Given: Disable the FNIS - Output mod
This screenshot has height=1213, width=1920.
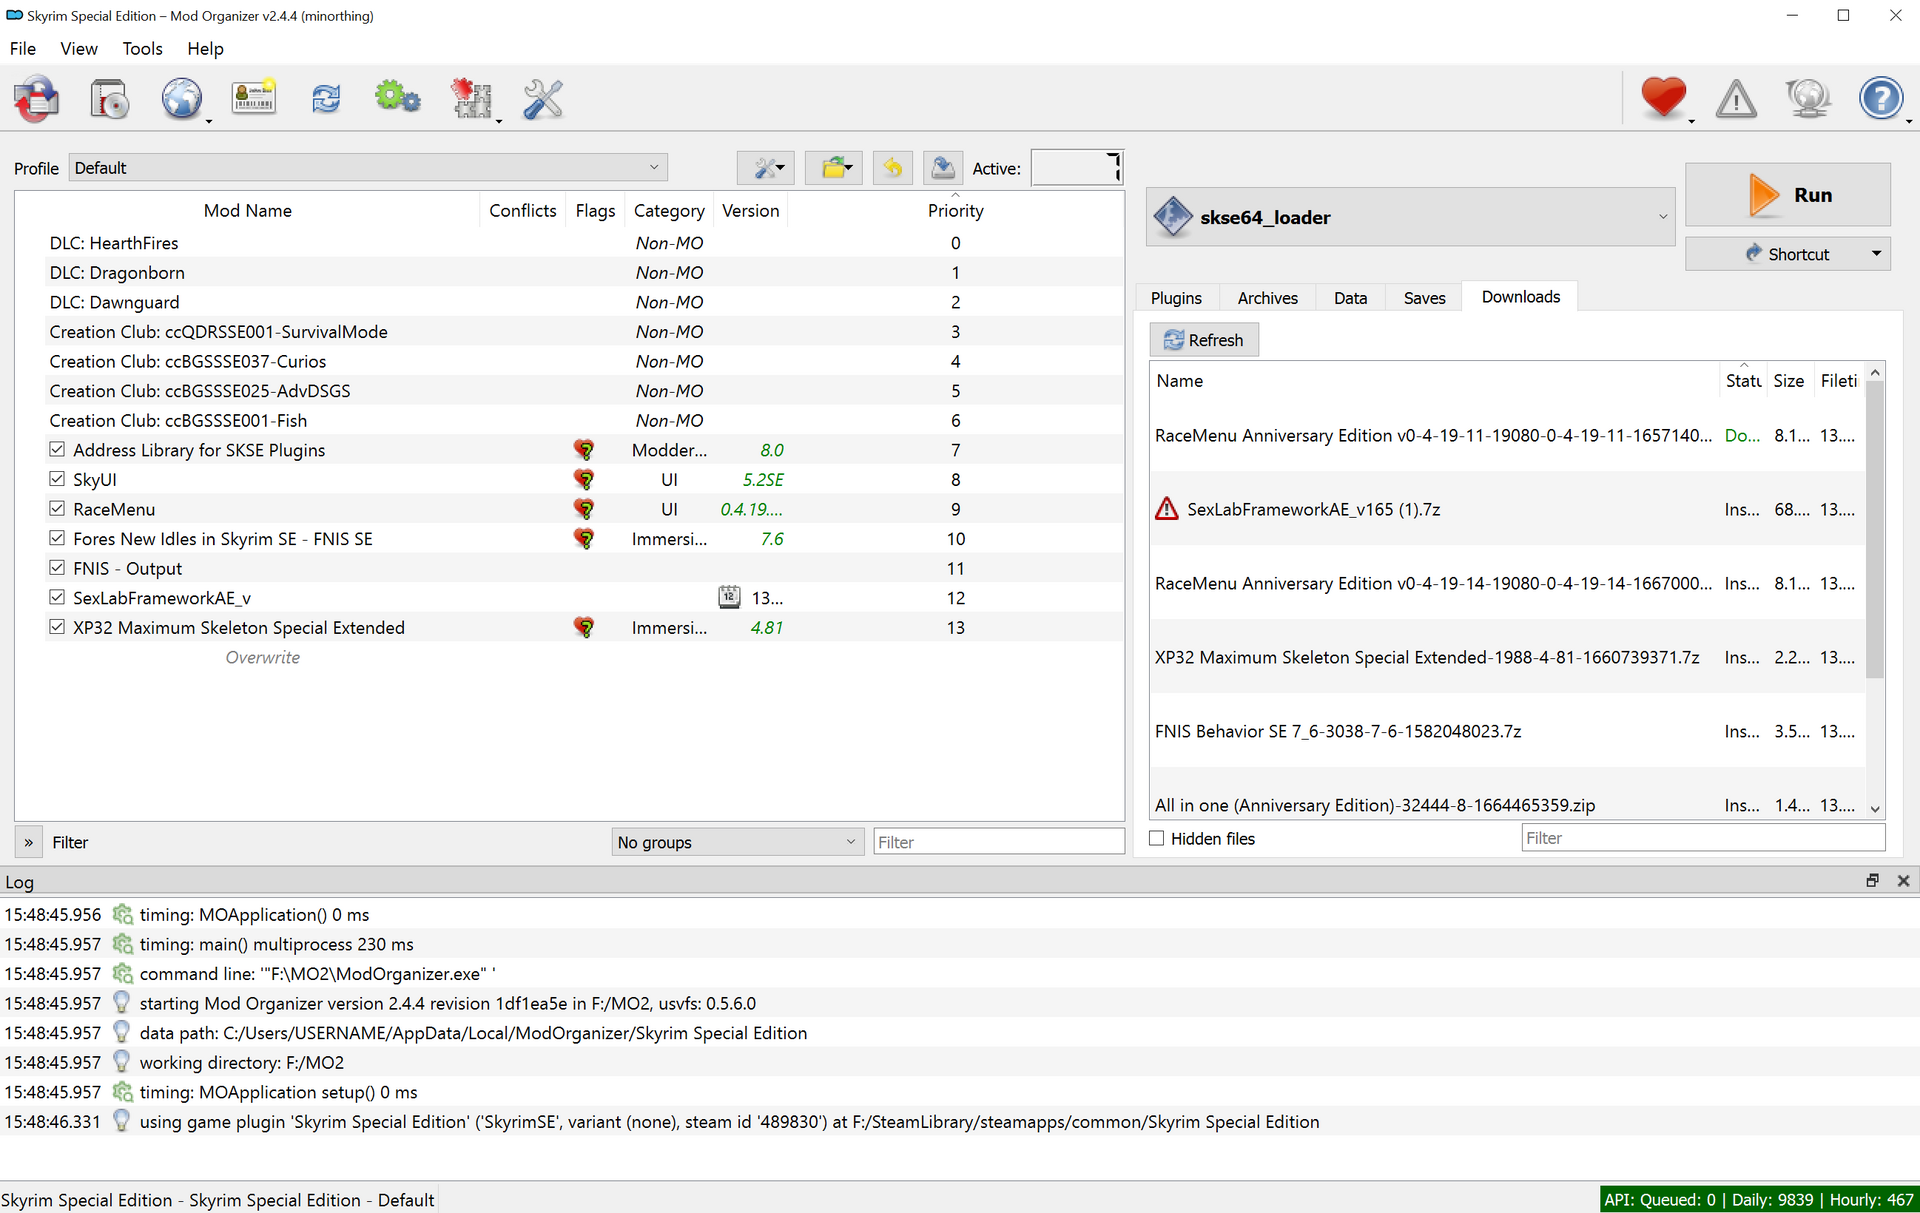Looking at the screenshot, I should pyautogui.click(x=57, y=568).
